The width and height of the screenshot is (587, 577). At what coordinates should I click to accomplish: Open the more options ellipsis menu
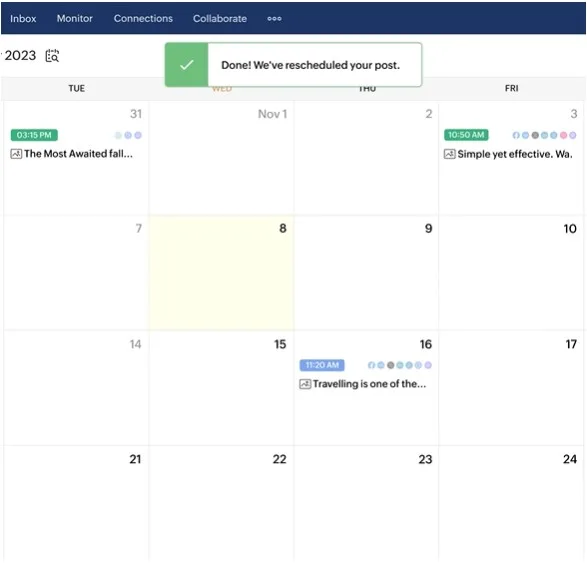pyautogui.click(x=274, y=18)
